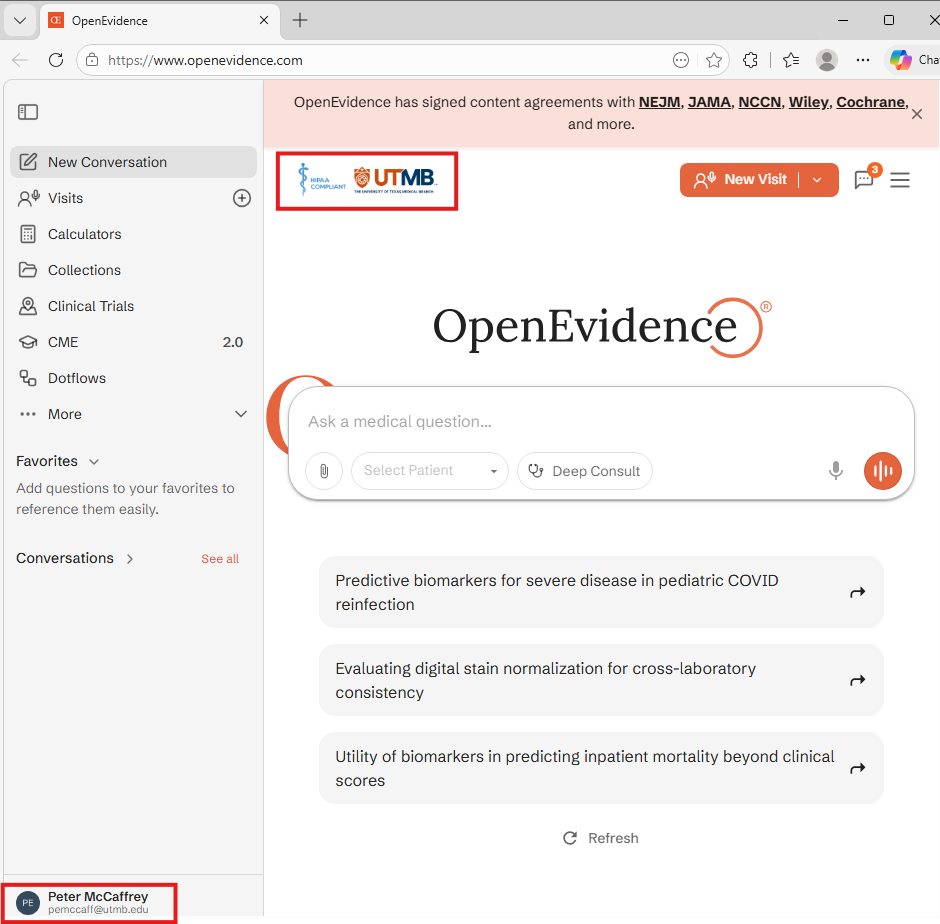Open the NEJM link in banner
Viewport: 940px width, 924px height.
[659, 102]
